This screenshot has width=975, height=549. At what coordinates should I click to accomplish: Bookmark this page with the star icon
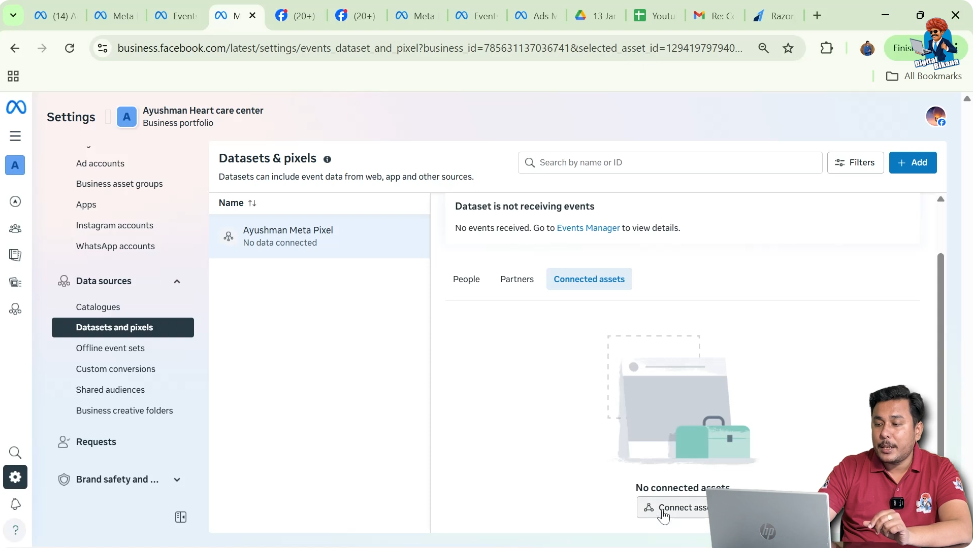click(788, 48)
